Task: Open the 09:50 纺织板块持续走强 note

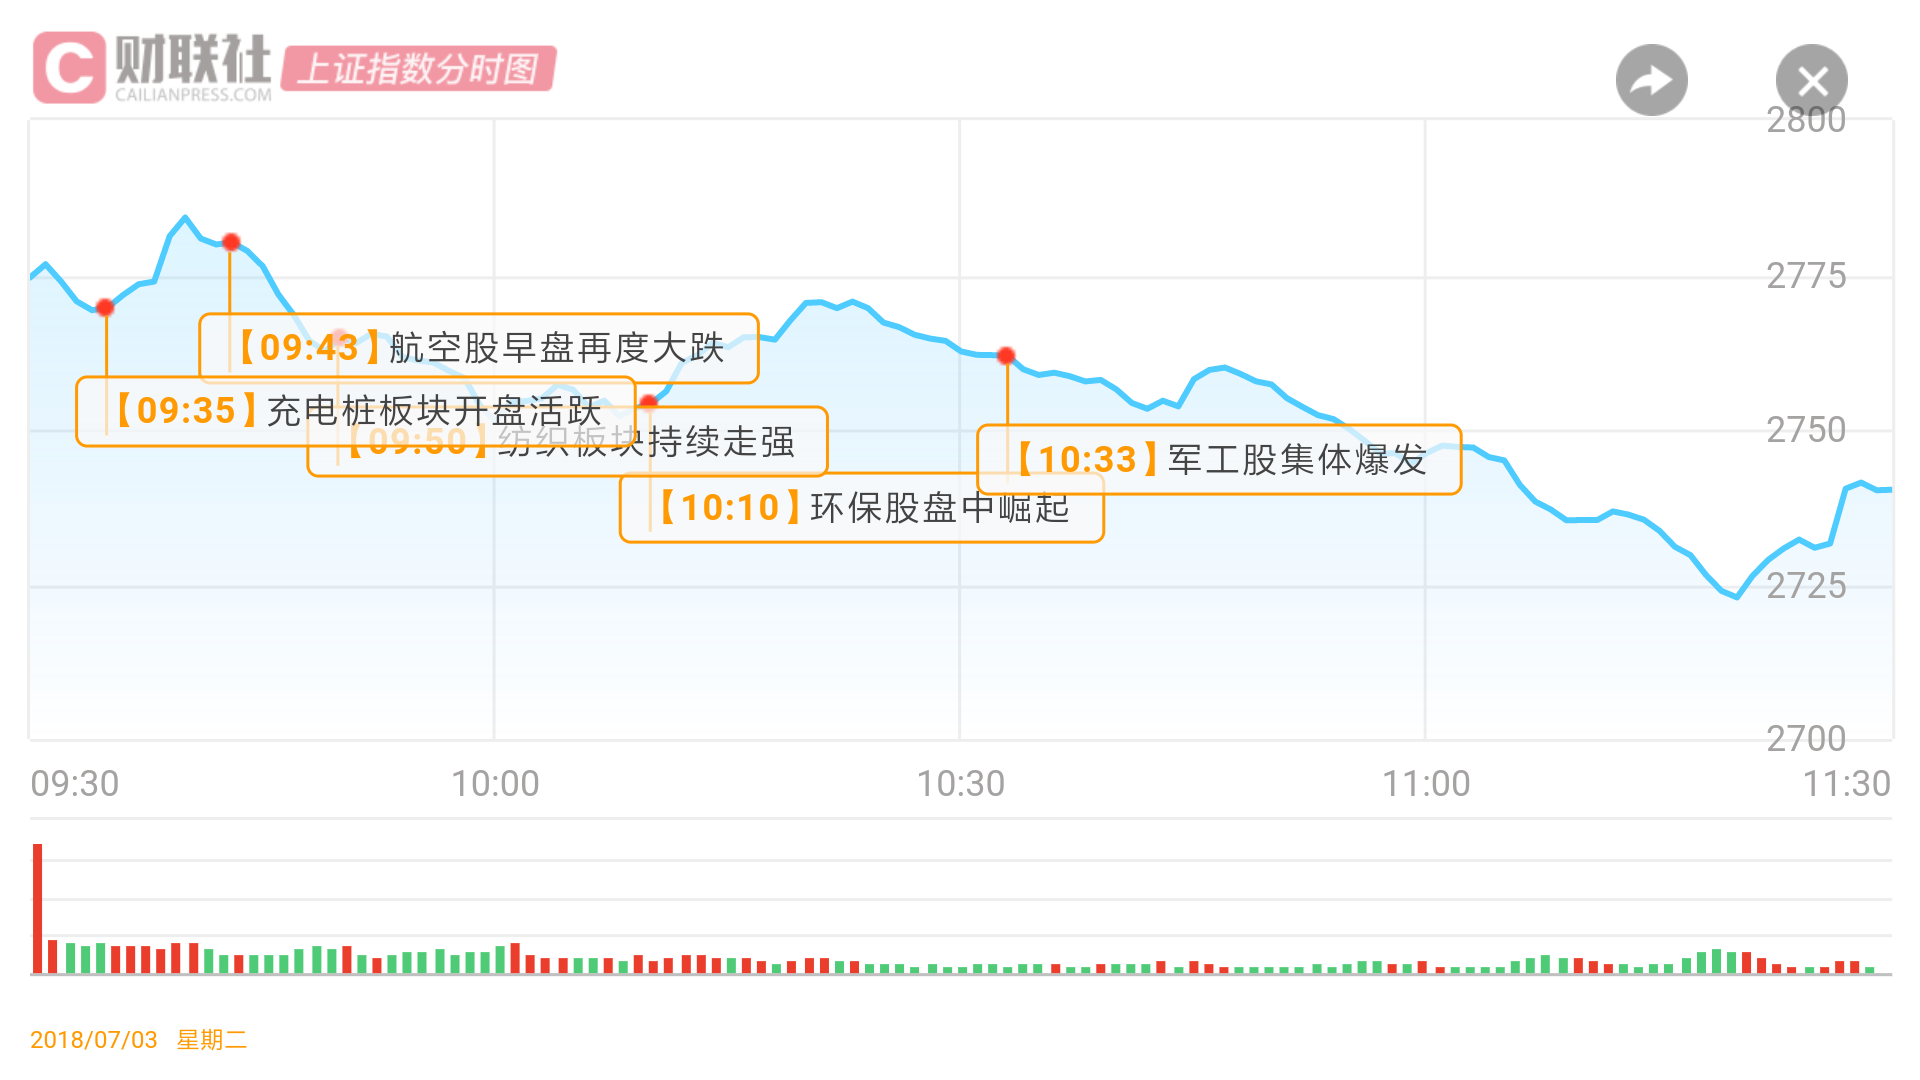Action: (568, 441)
